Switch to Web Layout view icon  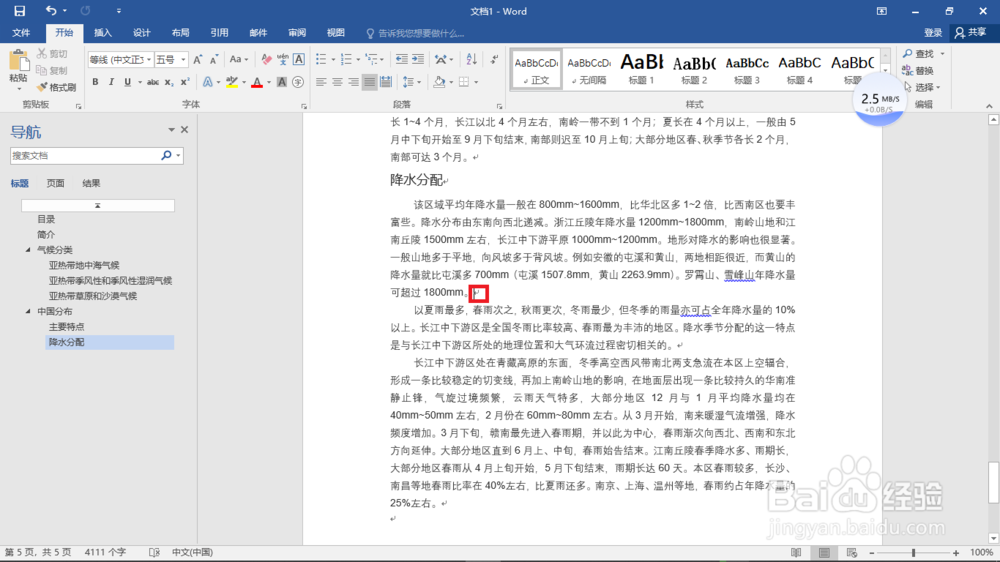(x=852, y=552)
